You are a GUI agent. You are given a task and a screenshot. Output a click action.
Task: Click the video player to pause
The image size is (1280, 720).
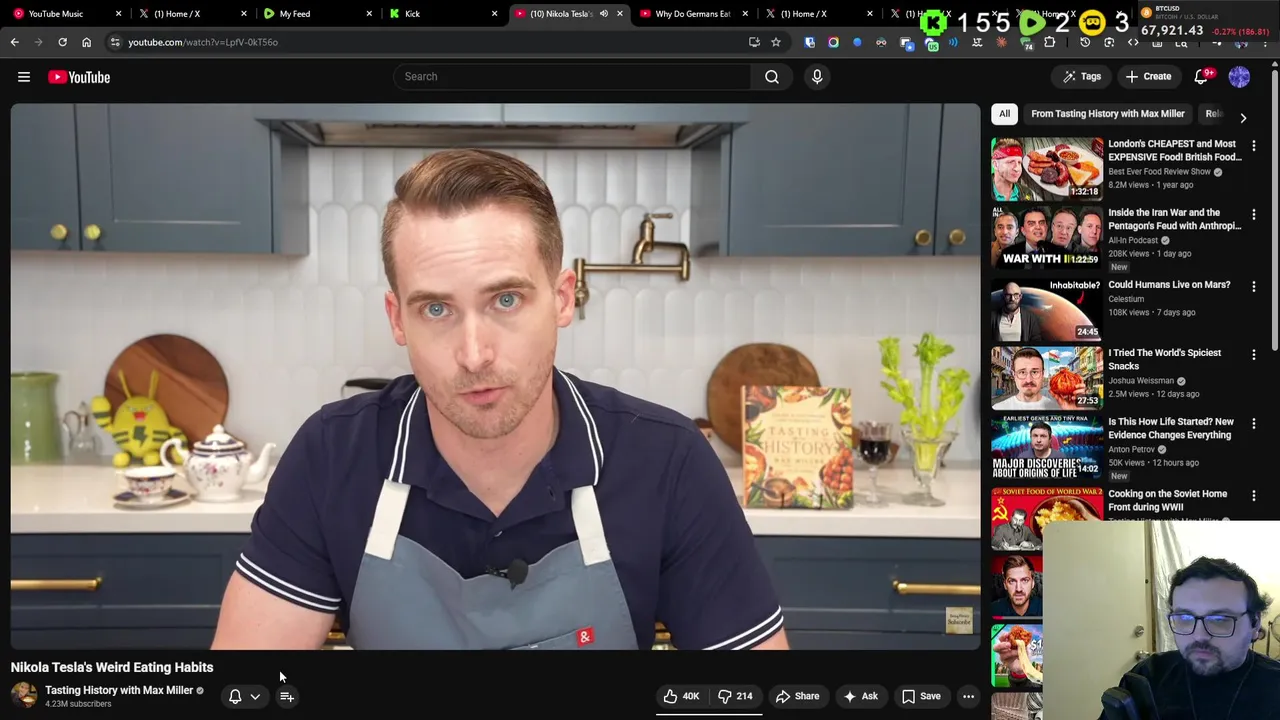[495, 376]
